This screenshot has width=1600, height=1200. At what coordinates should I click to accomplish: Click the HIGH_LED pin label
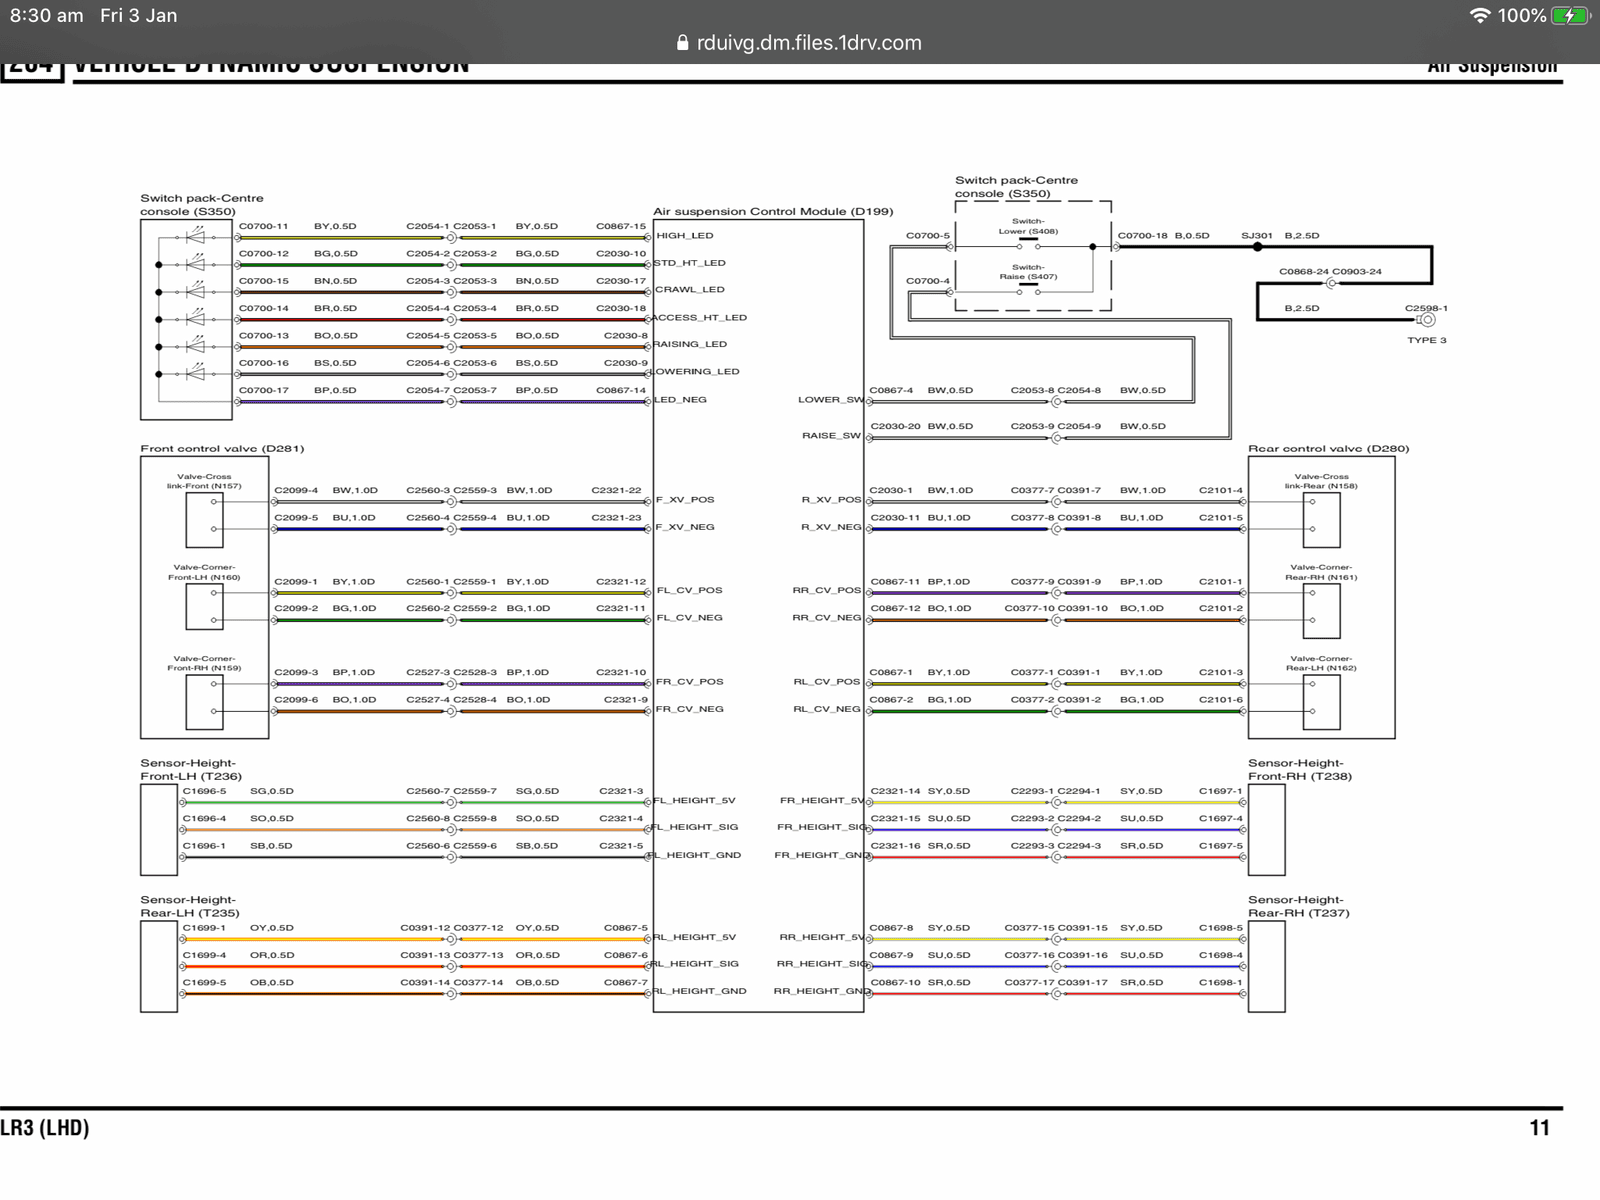[x=685, y=236]
